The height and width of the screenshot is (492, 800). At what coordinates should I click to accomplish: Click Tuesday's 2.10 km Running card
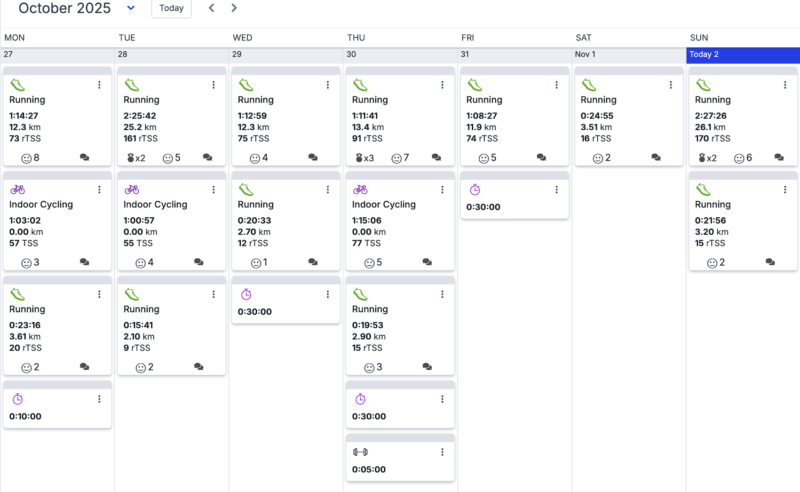click(171, 330)
